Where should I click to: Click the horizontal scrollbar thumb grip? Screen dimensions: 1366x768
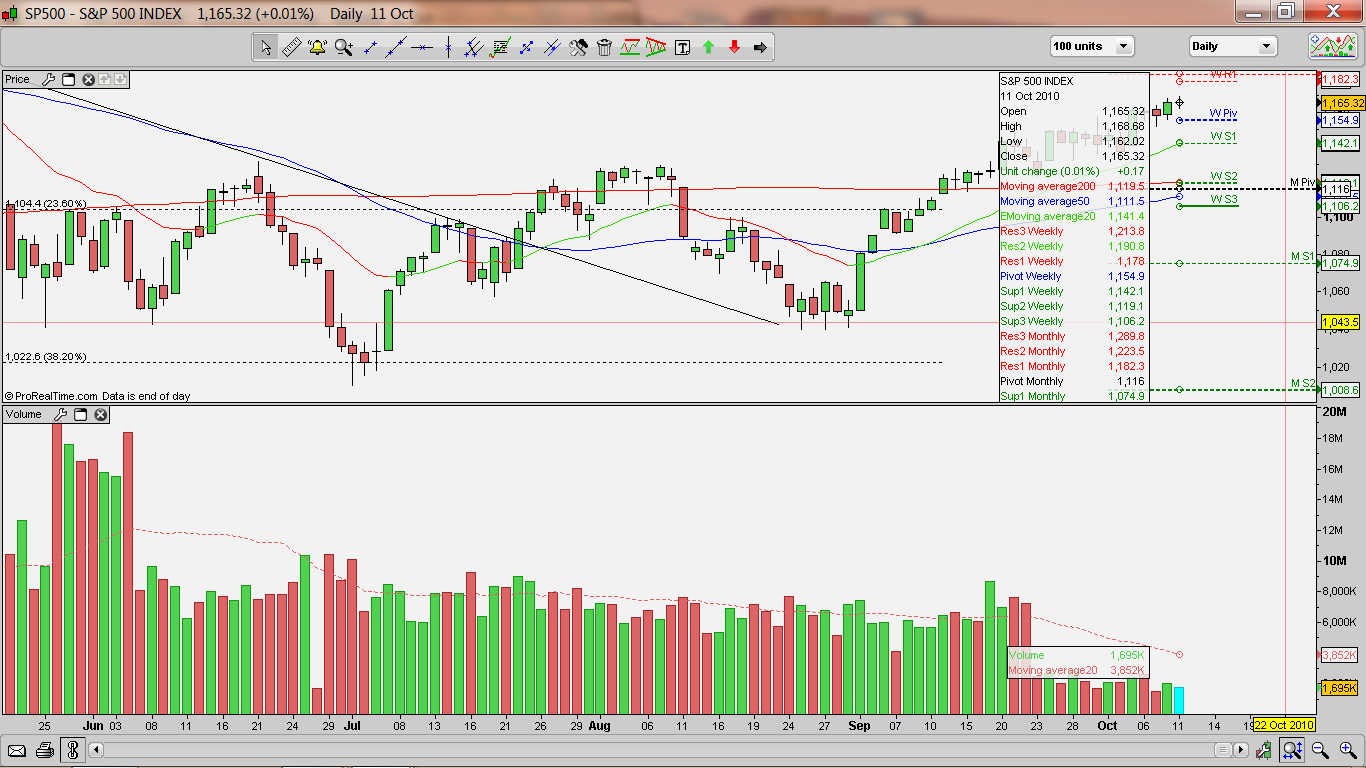(1224, 750)
